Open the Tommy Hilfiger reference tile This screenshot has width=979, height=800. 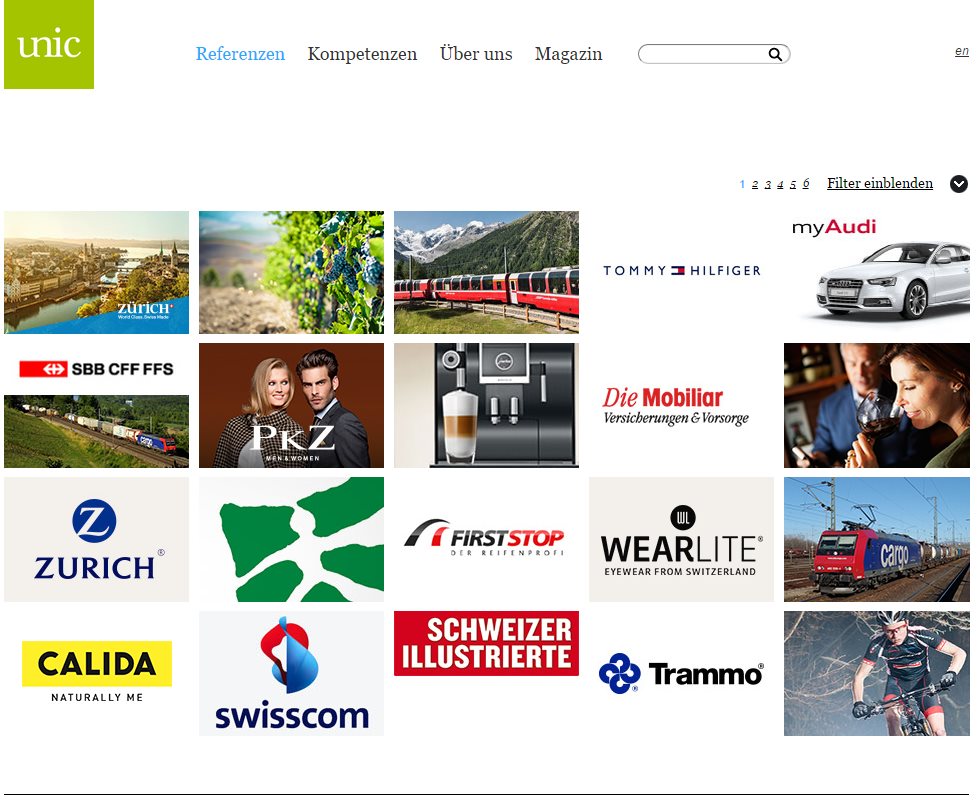pyautogui.click(x=681, y=270)
